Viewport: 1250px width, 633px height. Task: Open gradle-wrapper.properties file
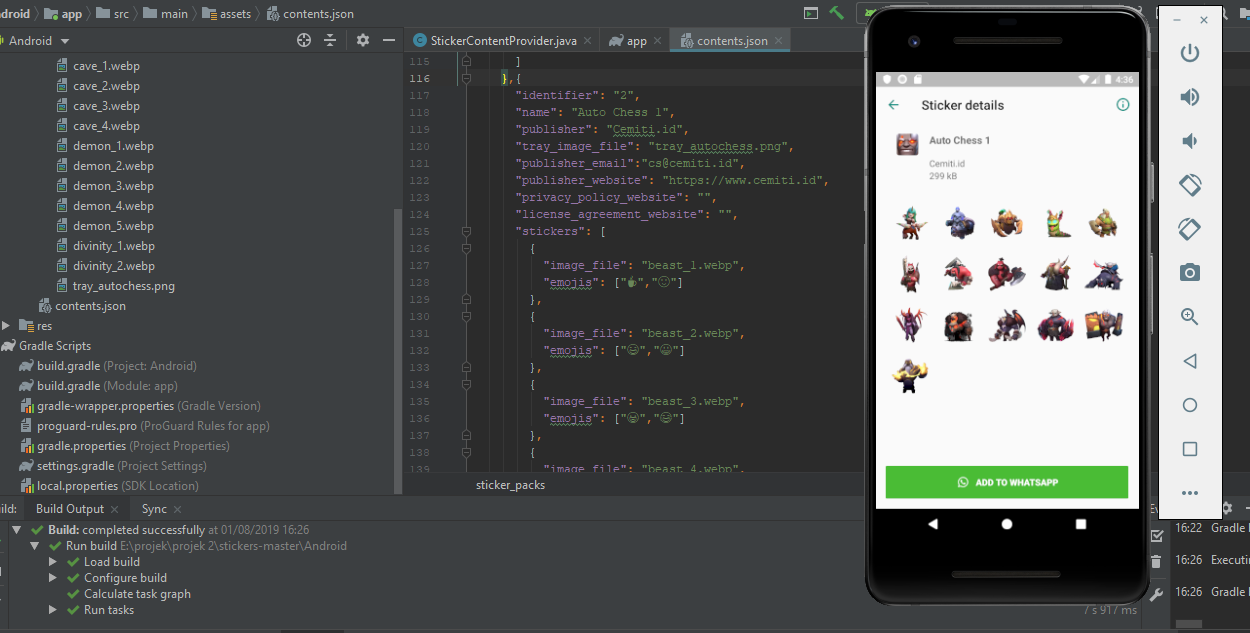tap(141, 406)
